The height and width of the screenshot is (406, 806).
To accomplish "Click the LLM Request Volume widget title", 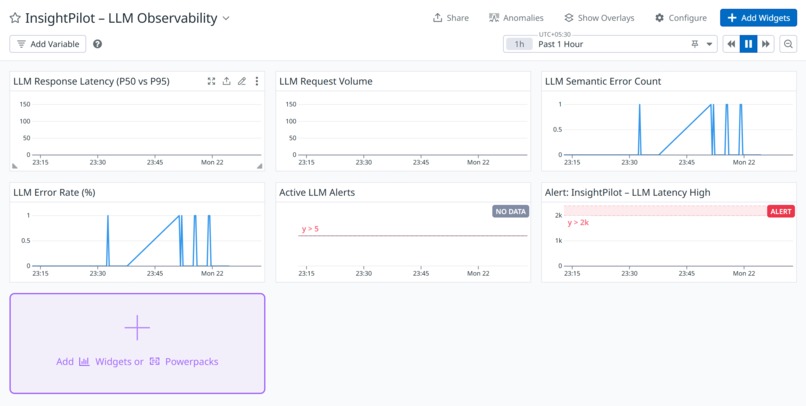I will 326,81.
